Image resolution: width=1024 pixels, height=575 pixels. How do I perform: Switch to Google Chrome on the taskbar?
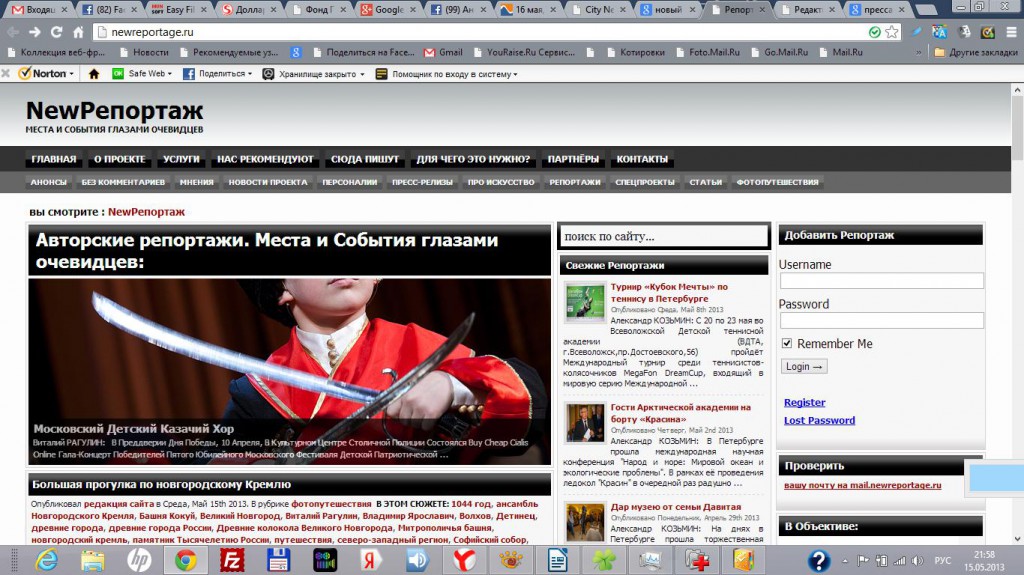click(x=185, y=560)
